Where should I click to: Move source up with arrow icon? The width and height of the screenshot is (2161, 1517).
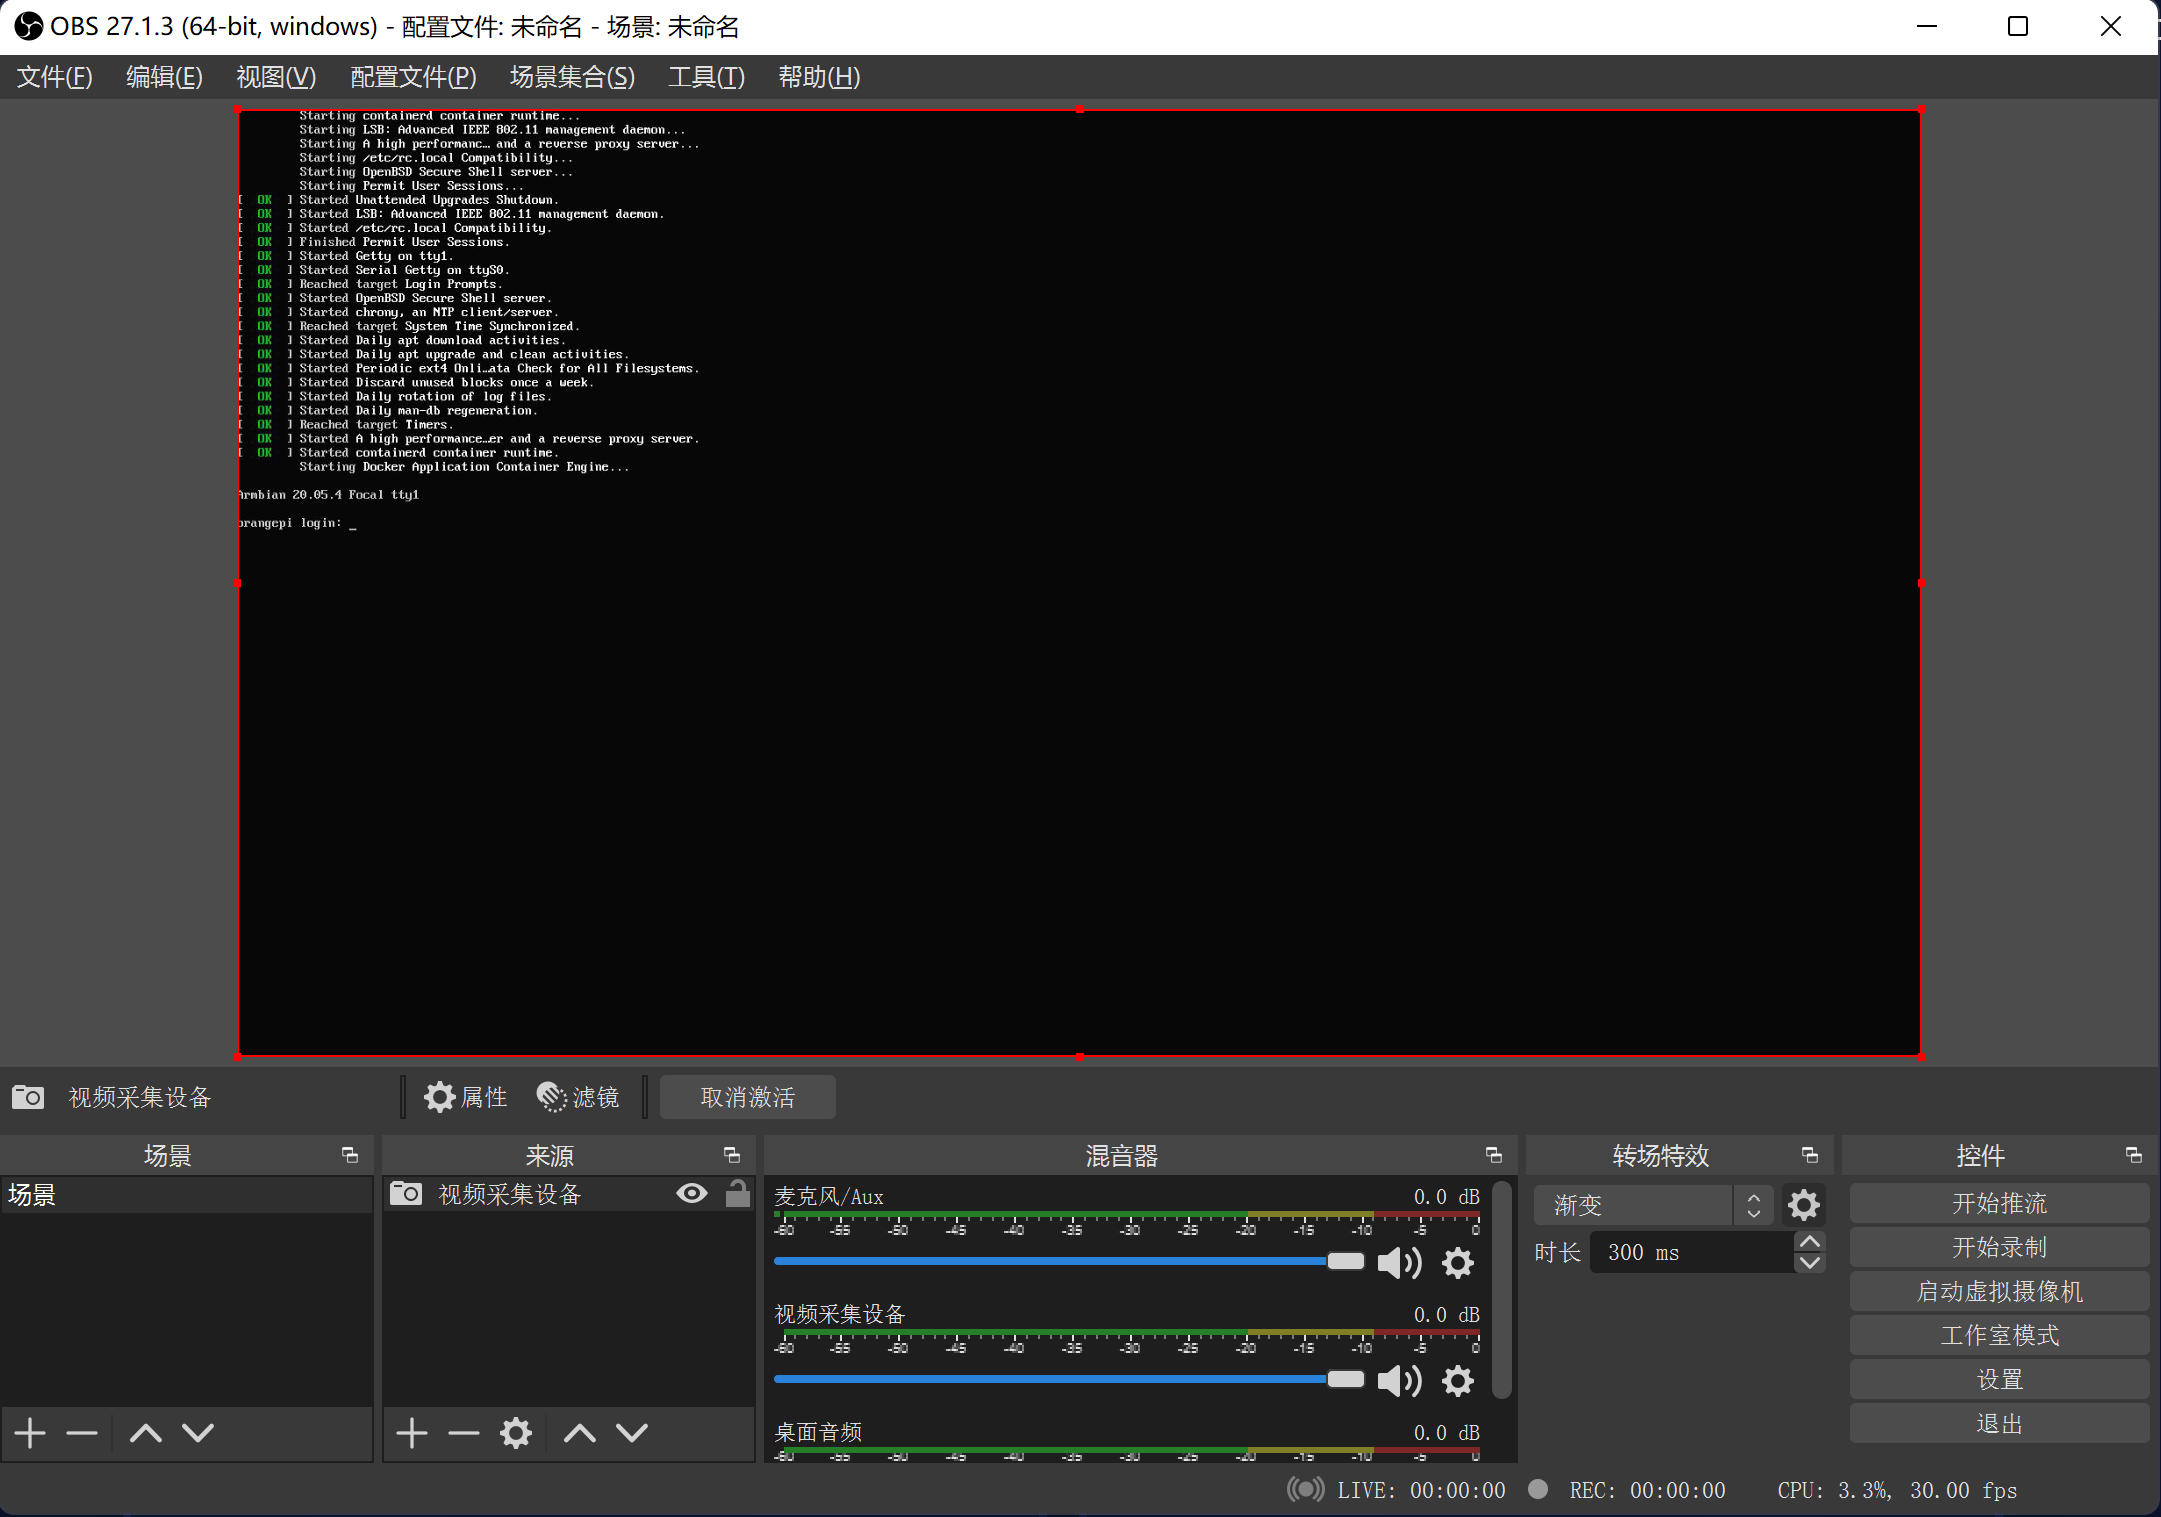pos(579,1433)
